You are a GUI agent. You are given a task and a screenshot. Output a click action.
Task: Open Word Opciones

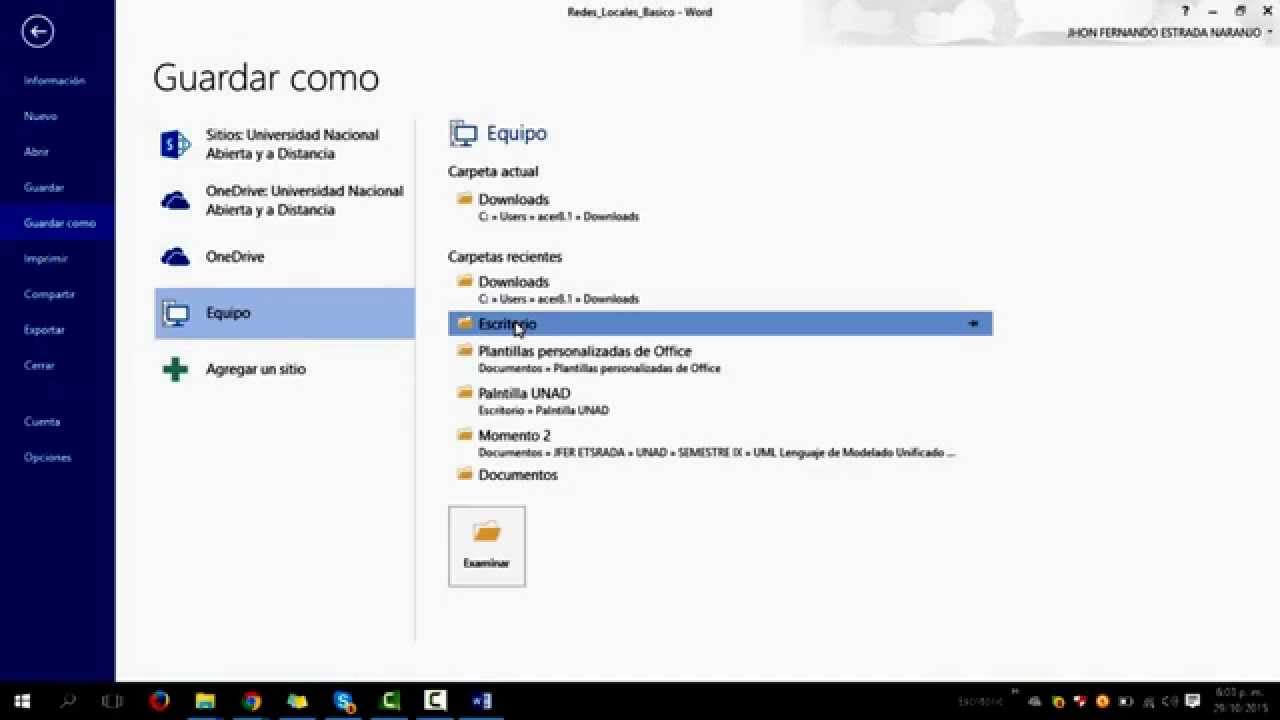point(48,458)
